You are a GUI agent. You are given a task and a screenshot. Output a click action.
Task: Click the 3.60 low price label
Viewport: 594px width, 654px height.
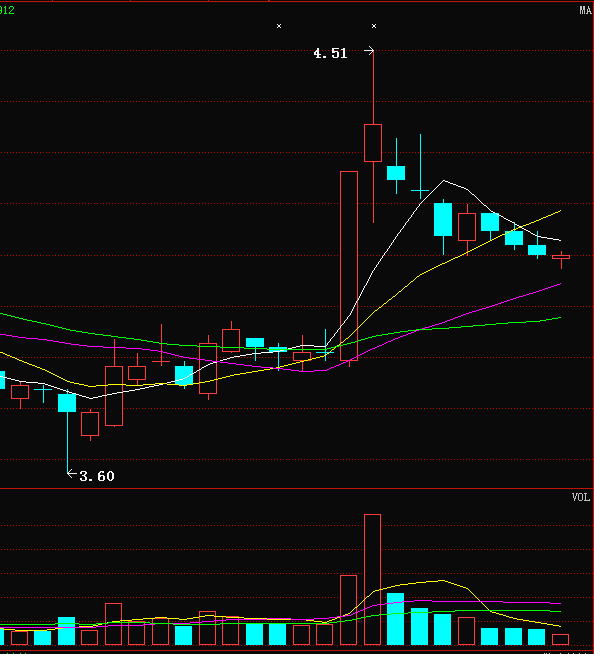pyautogui.click(x=97, y=476)
